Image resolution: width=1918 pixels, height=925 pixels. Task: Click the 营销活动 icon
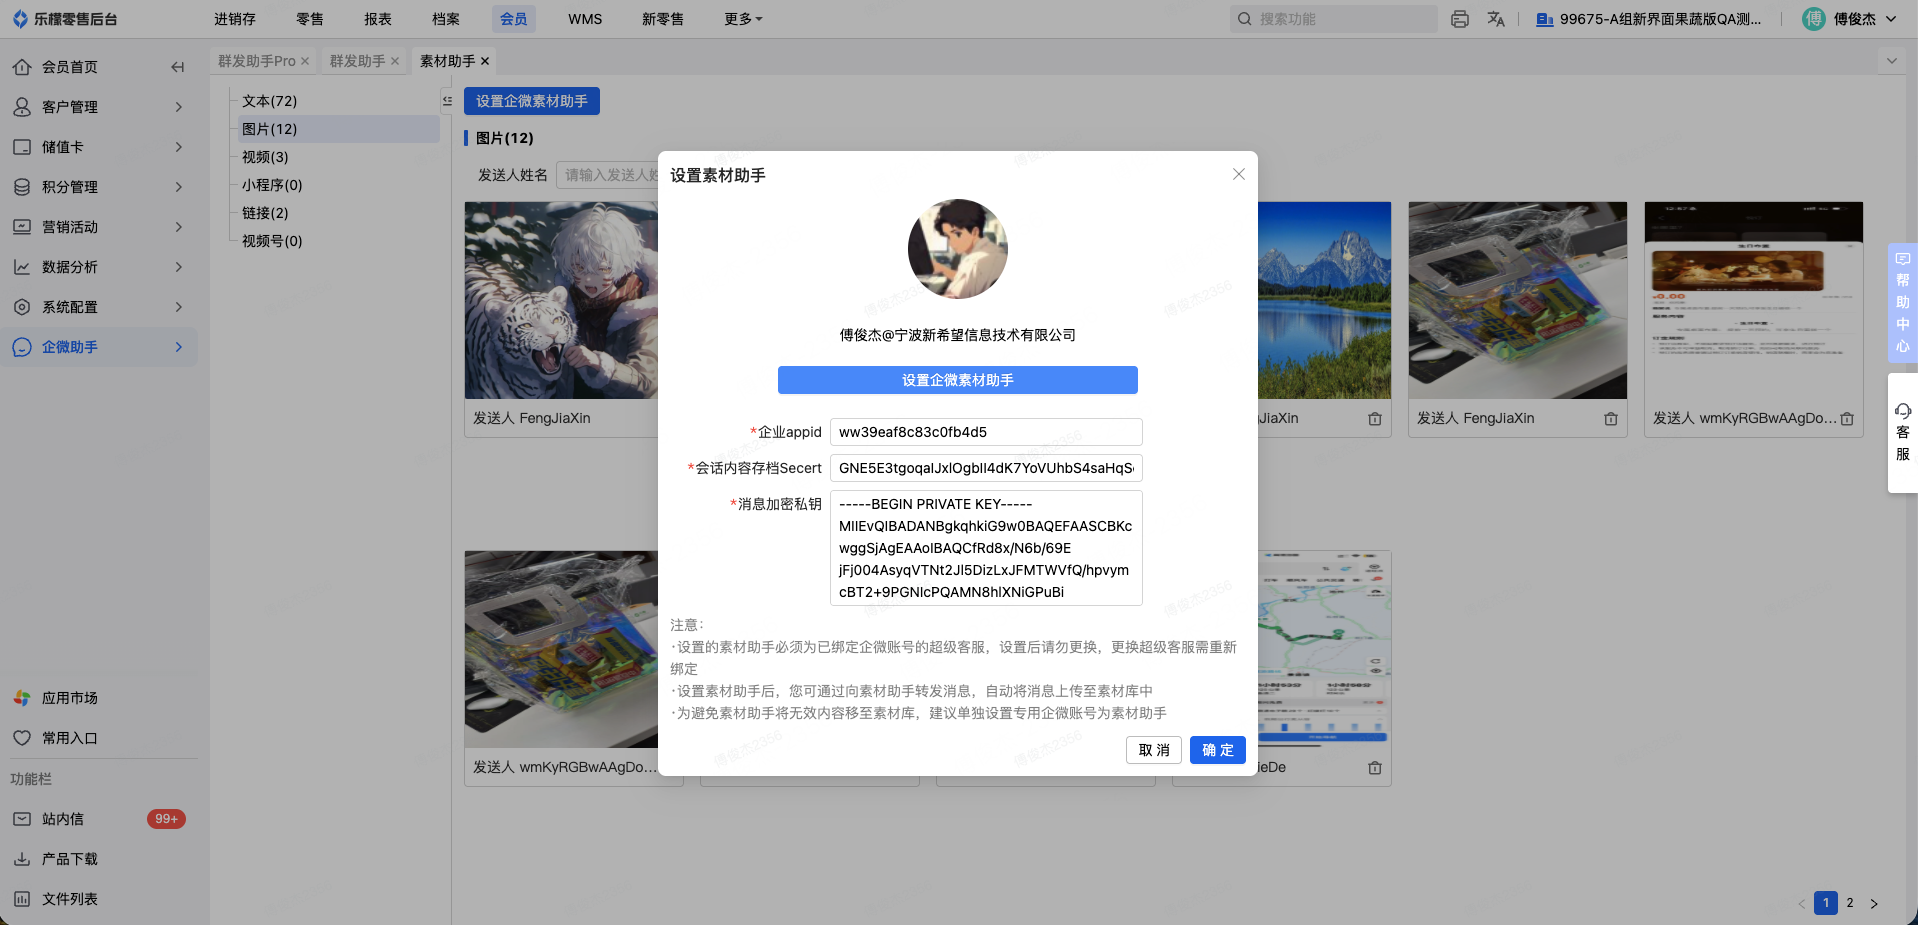click(22, 227)
